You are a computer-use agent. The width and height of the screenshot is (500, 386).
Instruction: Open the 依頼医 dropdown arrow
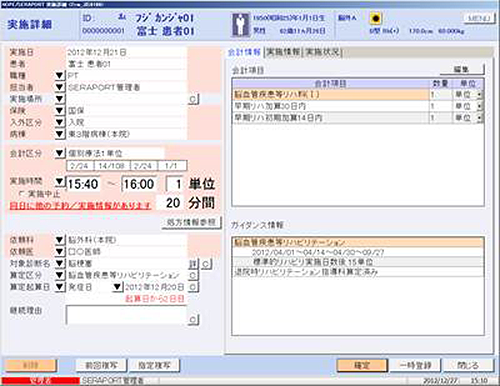pos(59,251)
